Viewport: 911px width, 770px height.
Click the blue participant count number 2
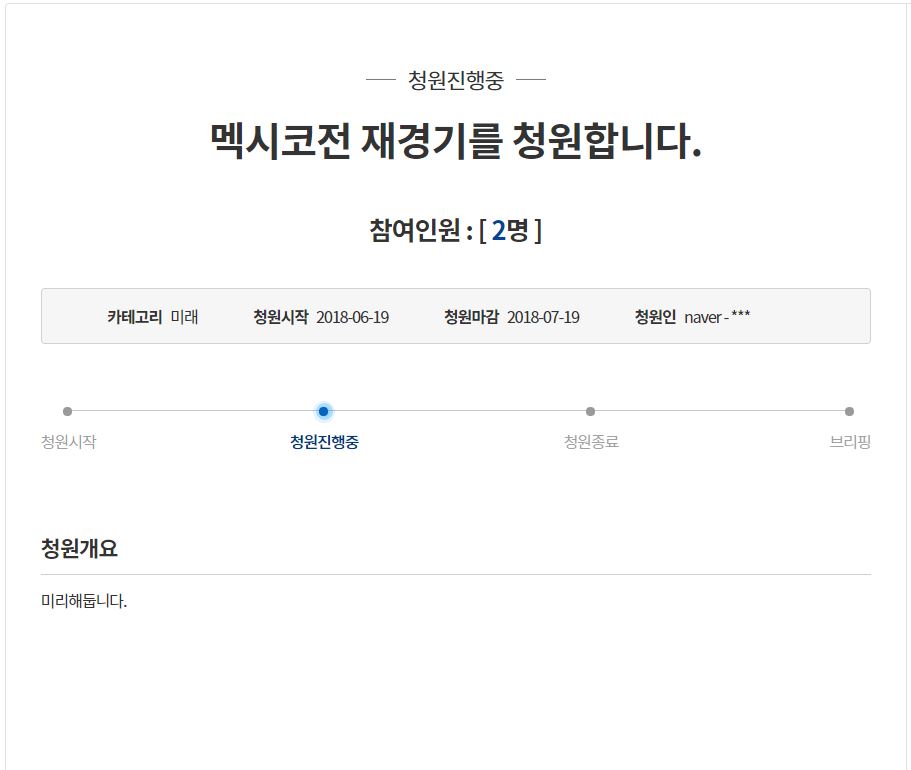tap(498, 231)
